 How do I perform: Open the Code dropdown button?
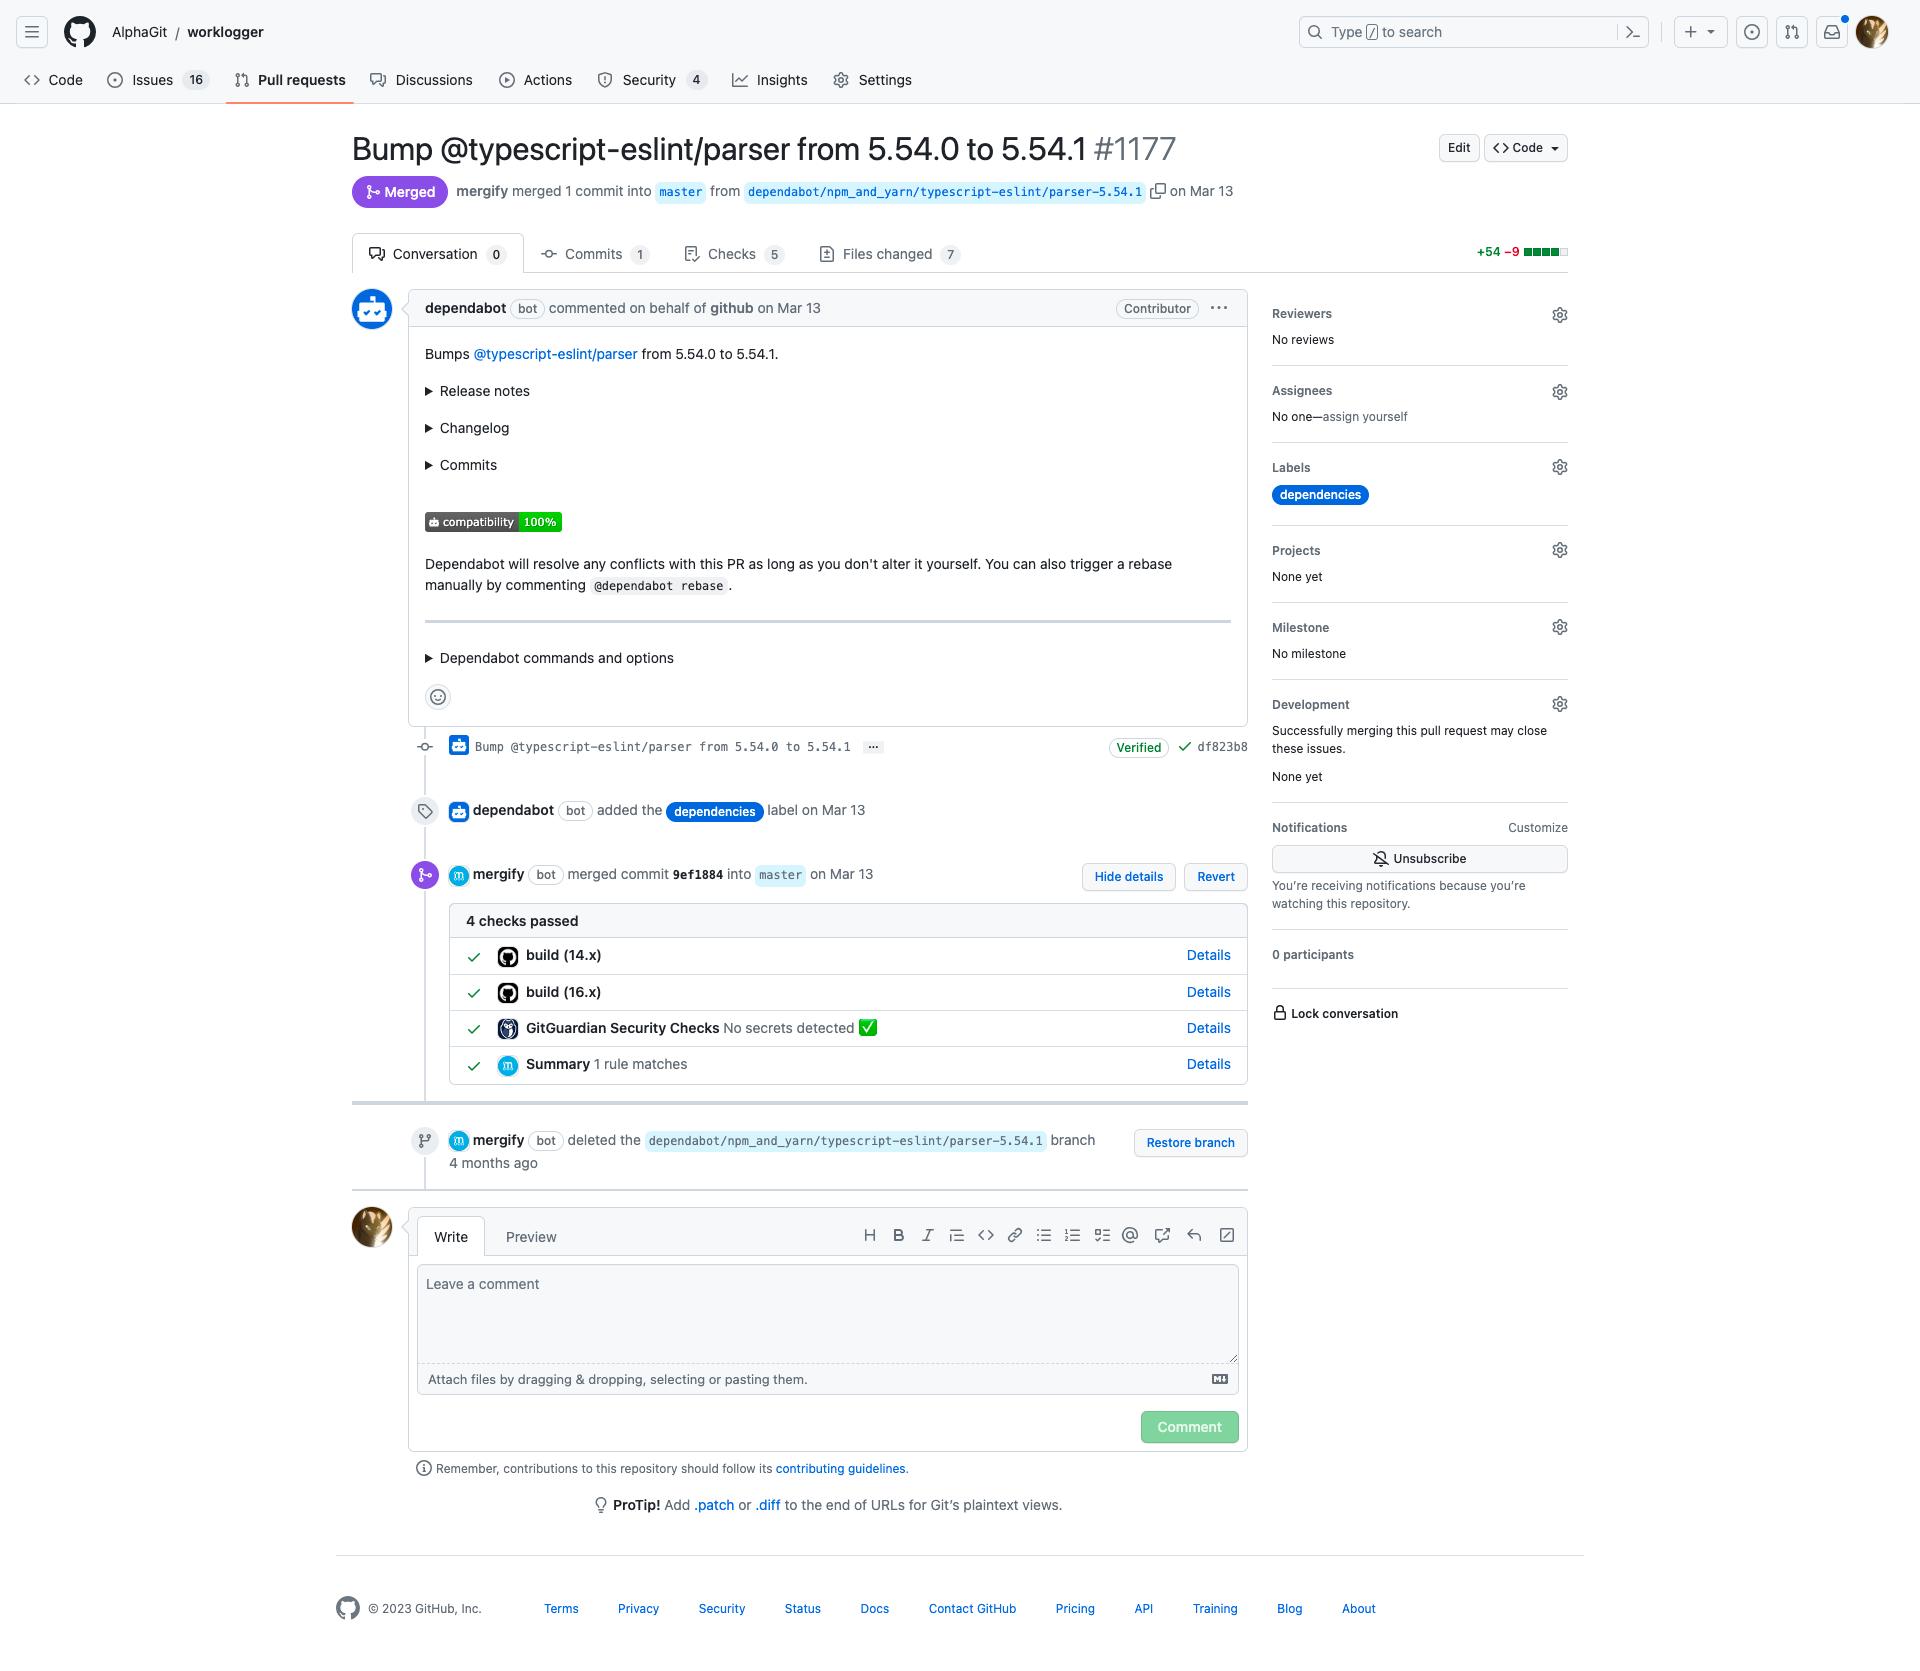coord(1525,148)
